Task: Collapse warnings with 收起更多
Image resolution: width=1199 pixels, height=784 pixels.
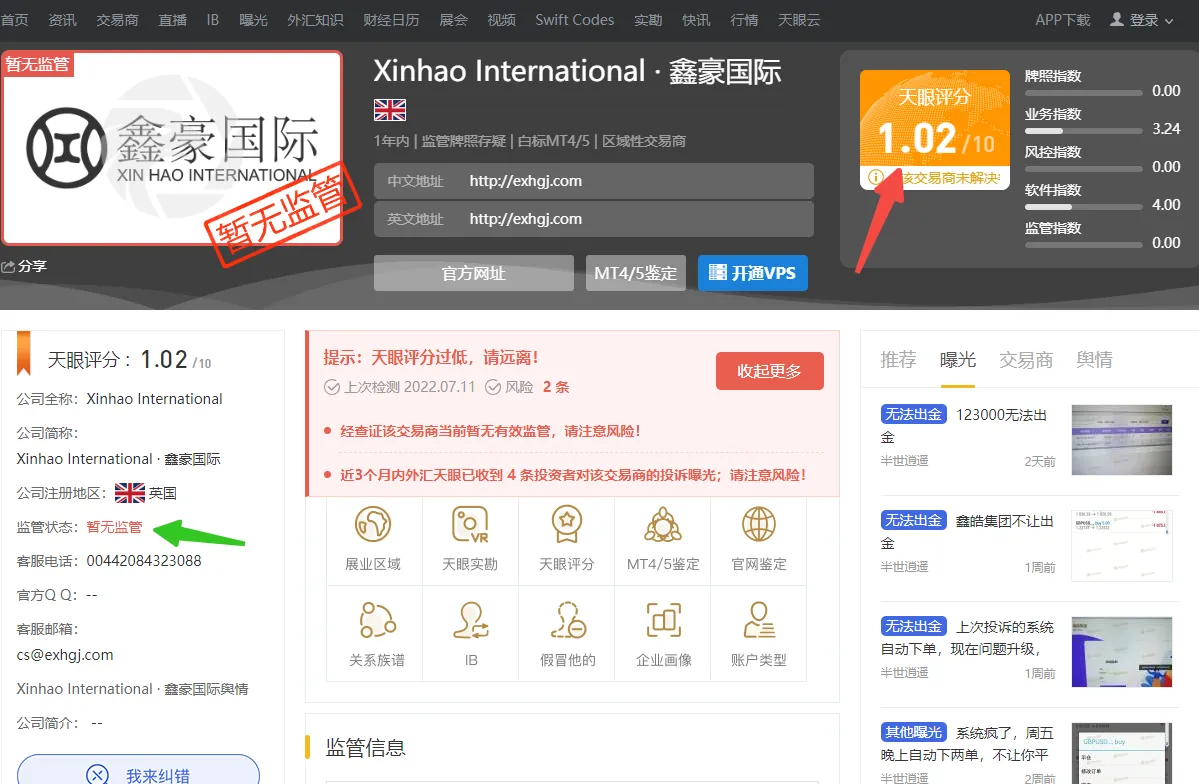Action: tap(769, 371)
